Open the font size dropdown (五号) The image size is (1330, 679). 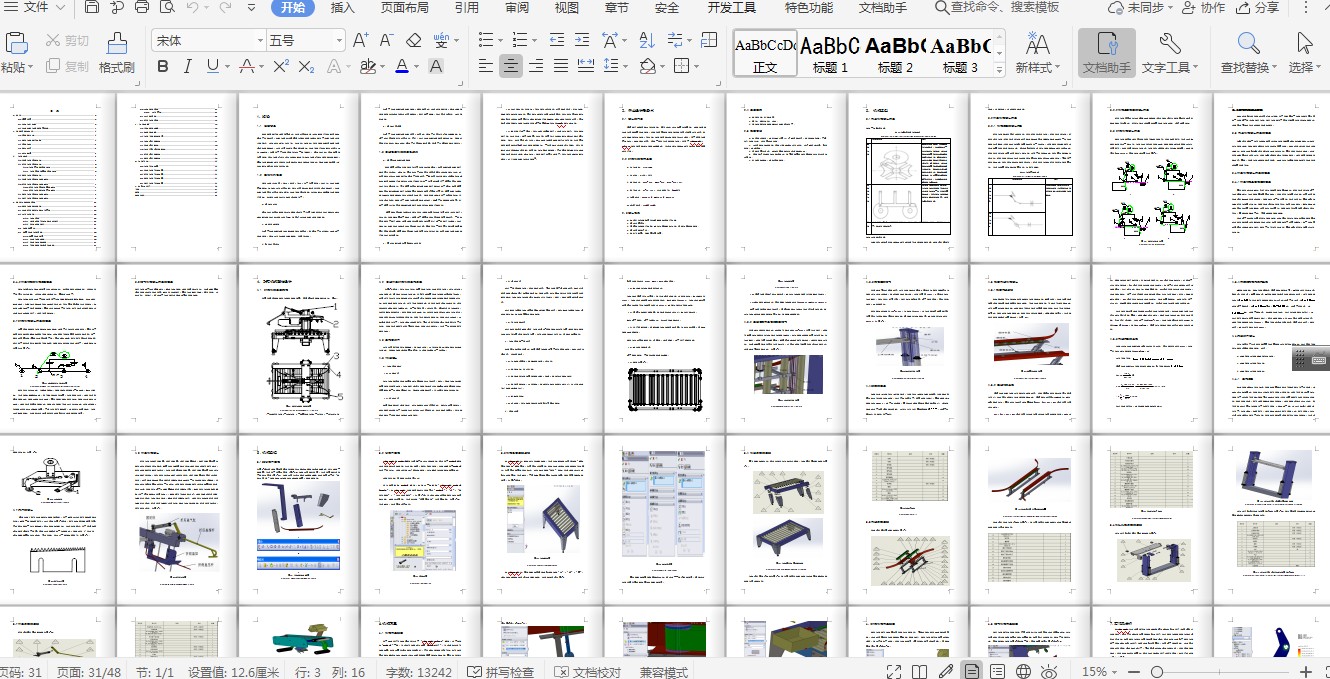[x=339, y=41]
